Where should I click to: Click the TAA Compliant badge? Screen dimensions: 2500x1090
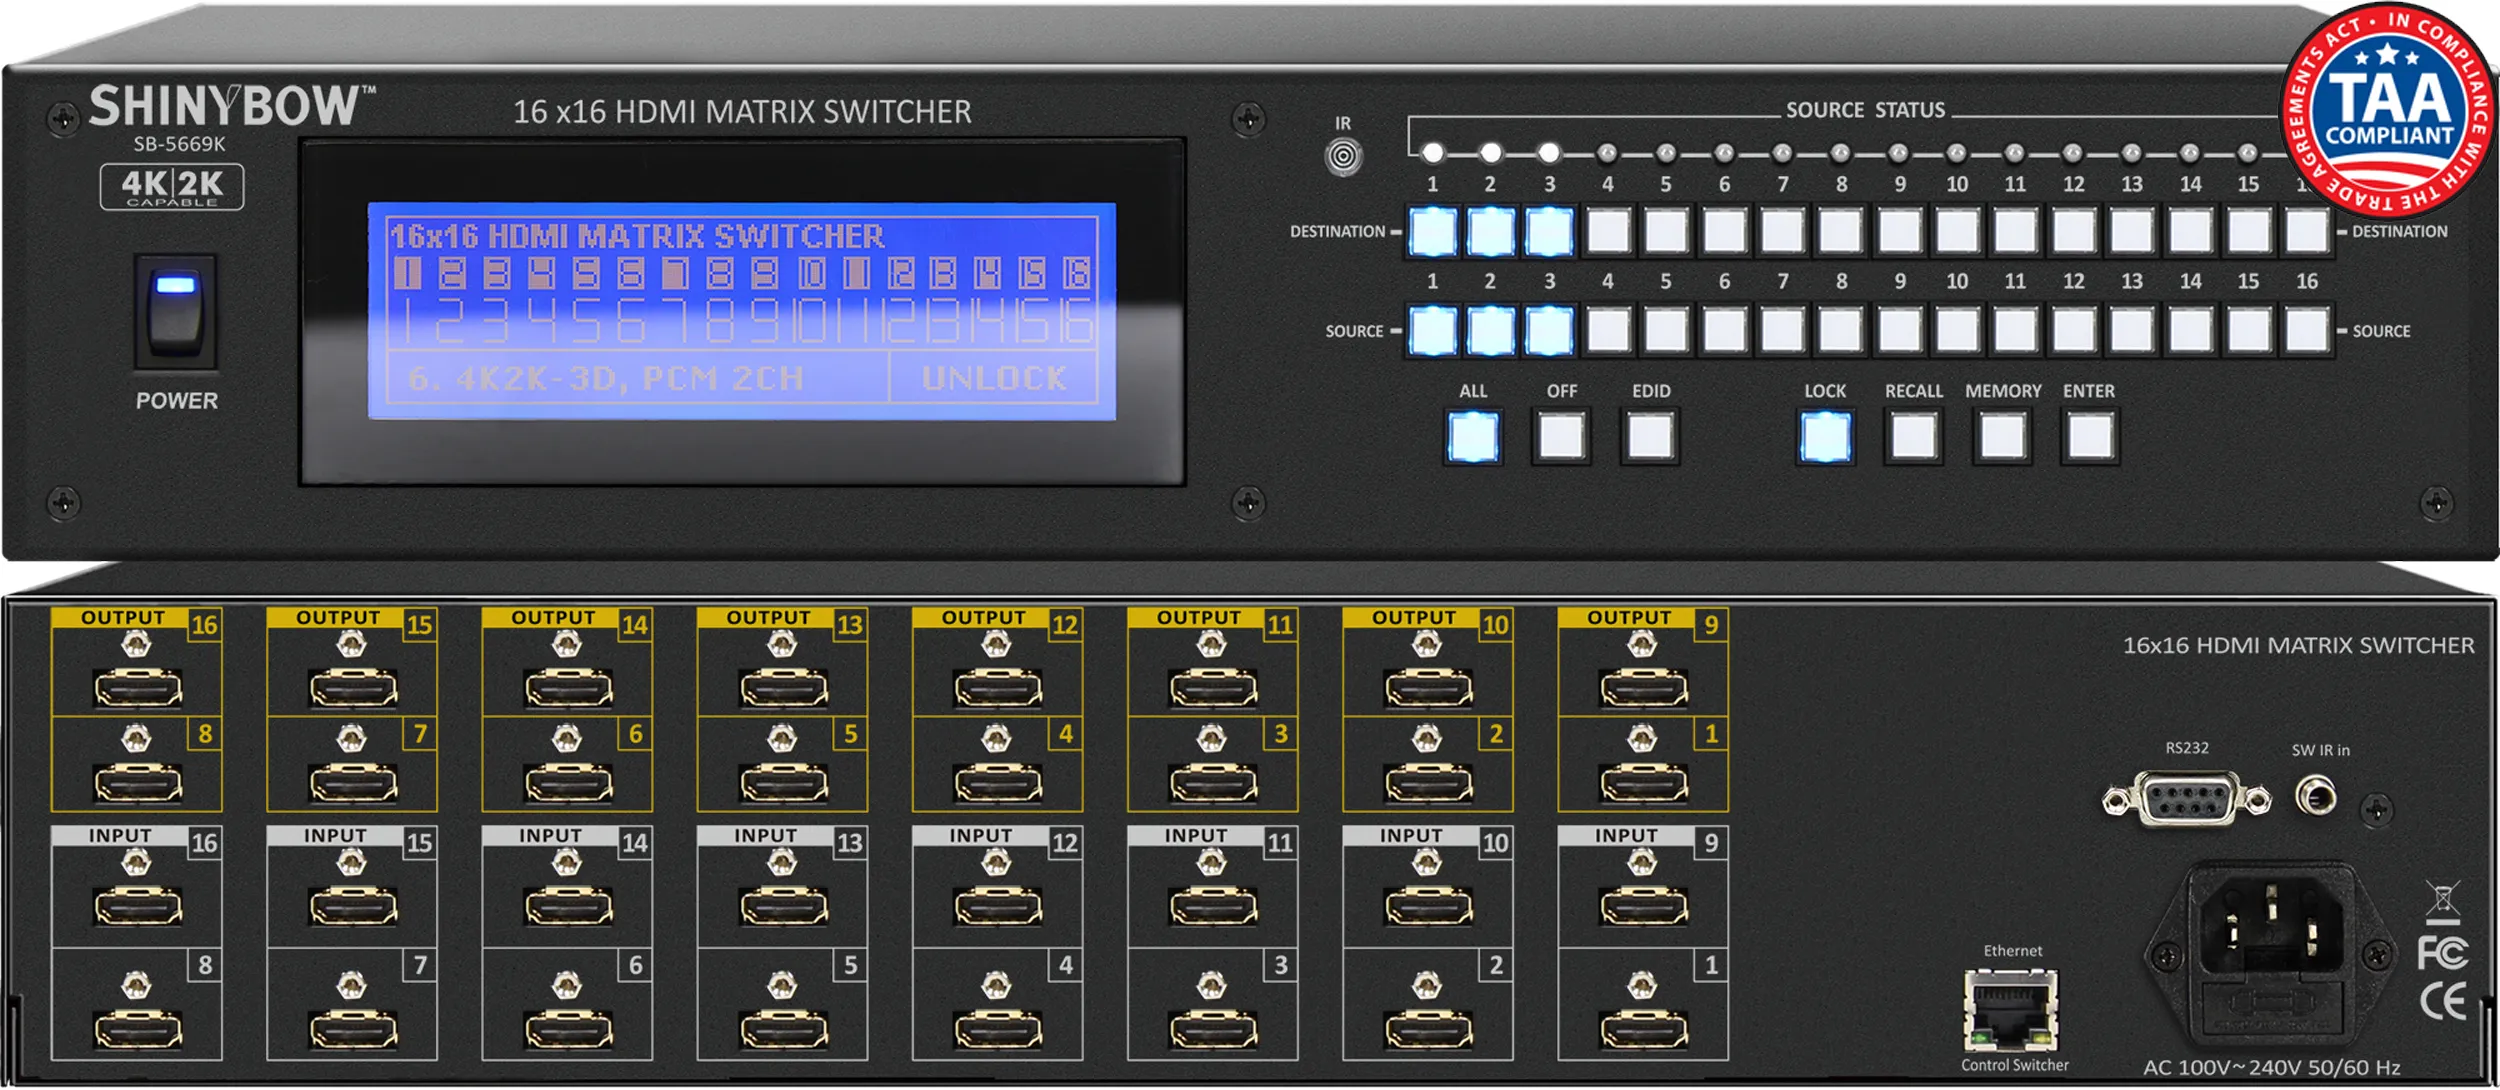[2388, 110]
